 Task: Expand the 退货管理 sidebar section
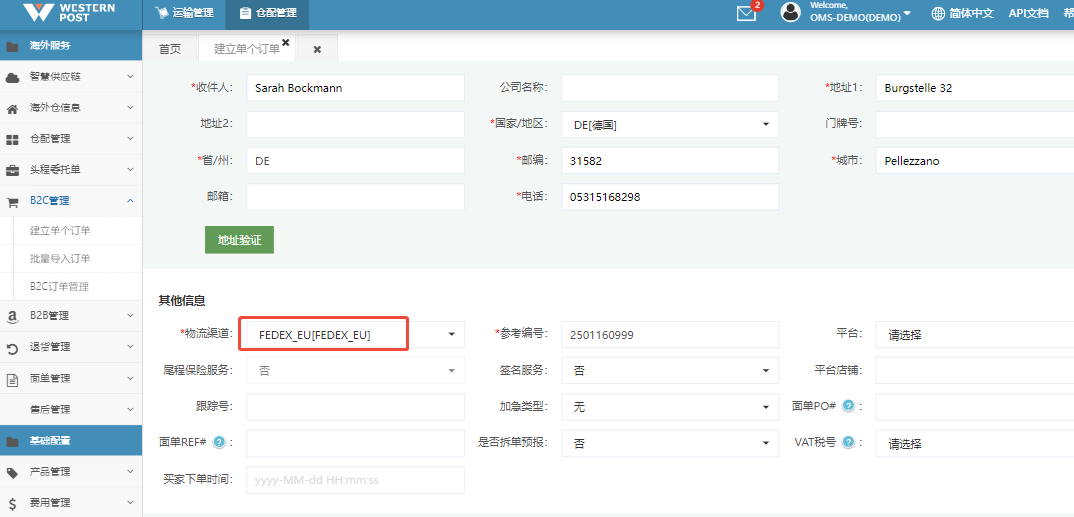coord(71,348)
